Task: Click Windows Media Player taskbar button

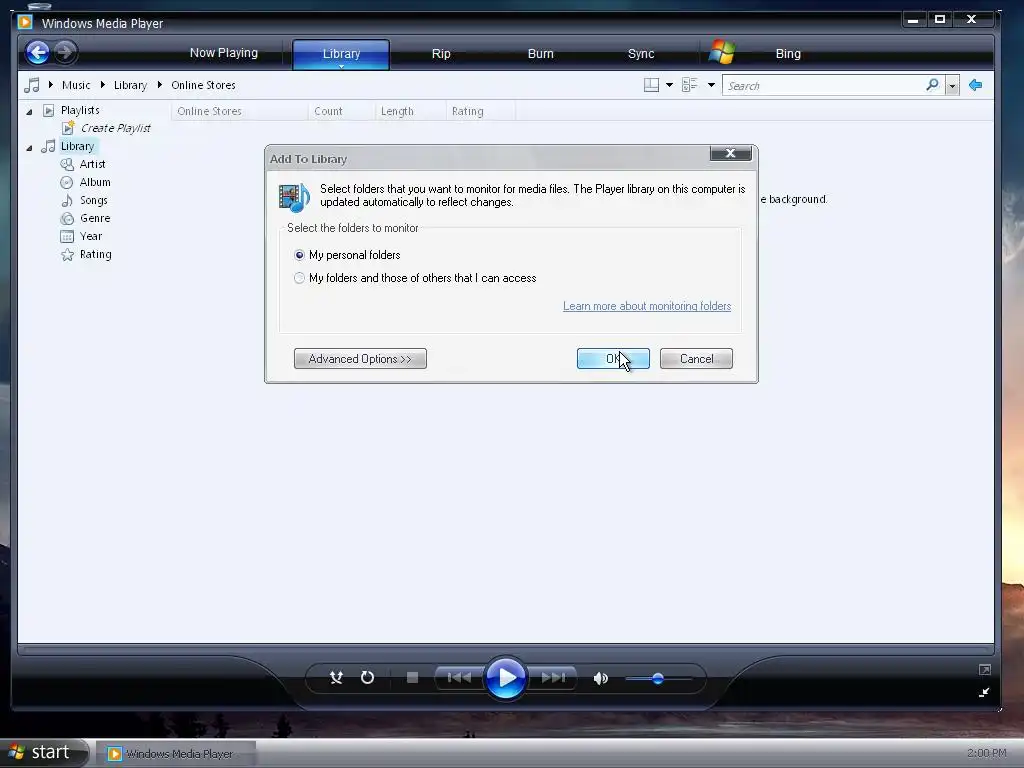Action: coord(175,754)
